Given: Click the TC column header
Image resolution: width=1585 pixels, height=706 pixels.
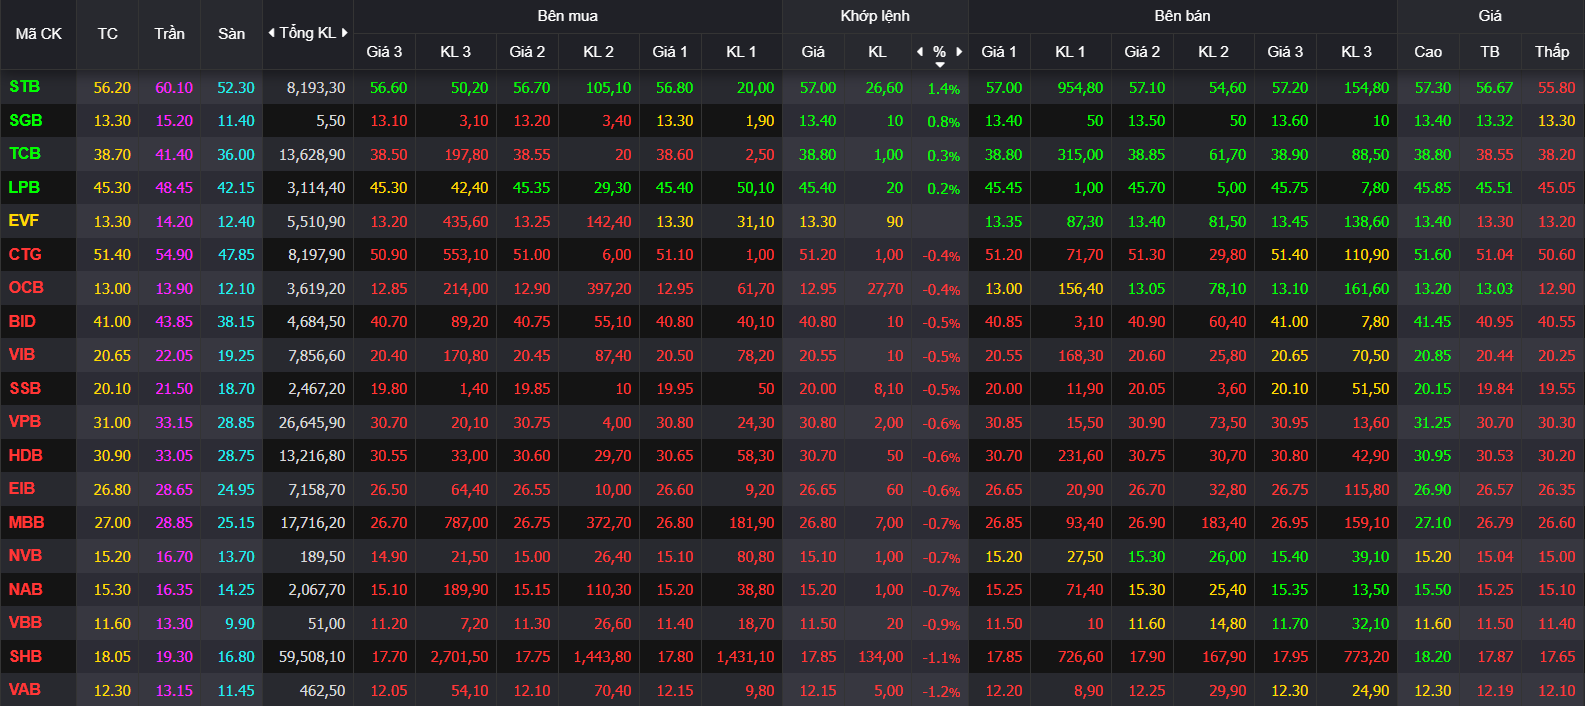Looking at the screenshot, I should [x=108, y=34].
